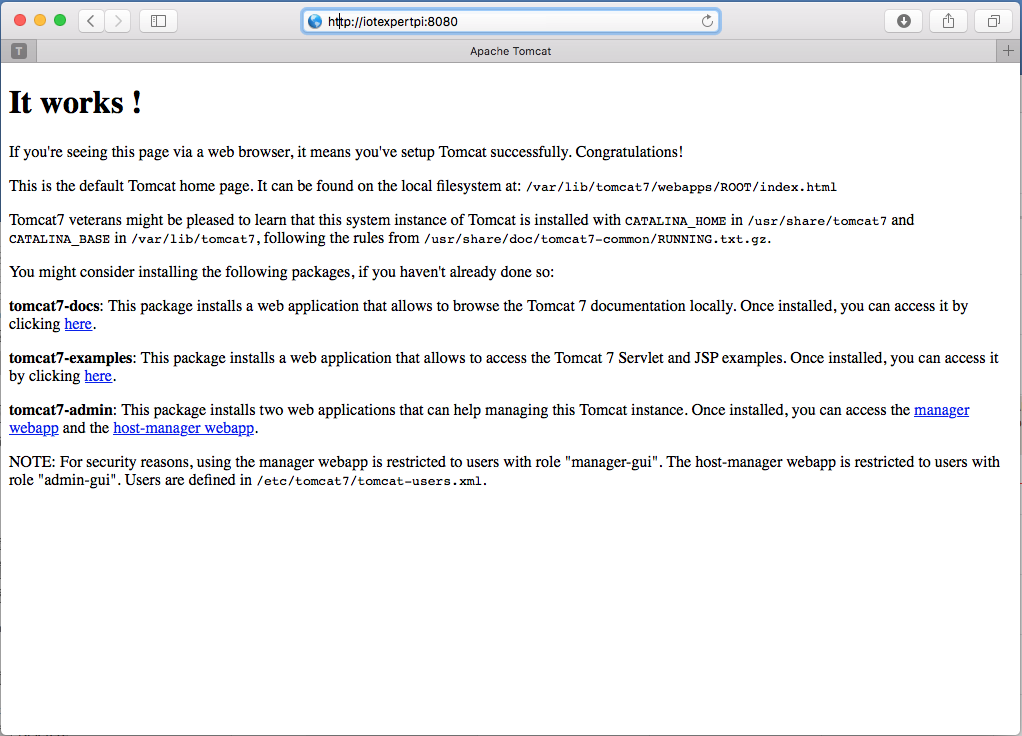Image resolution: width=1022 pixels, height=736 pixels.
Task: Click the 'It works !' heading
Action: (75, 102)
